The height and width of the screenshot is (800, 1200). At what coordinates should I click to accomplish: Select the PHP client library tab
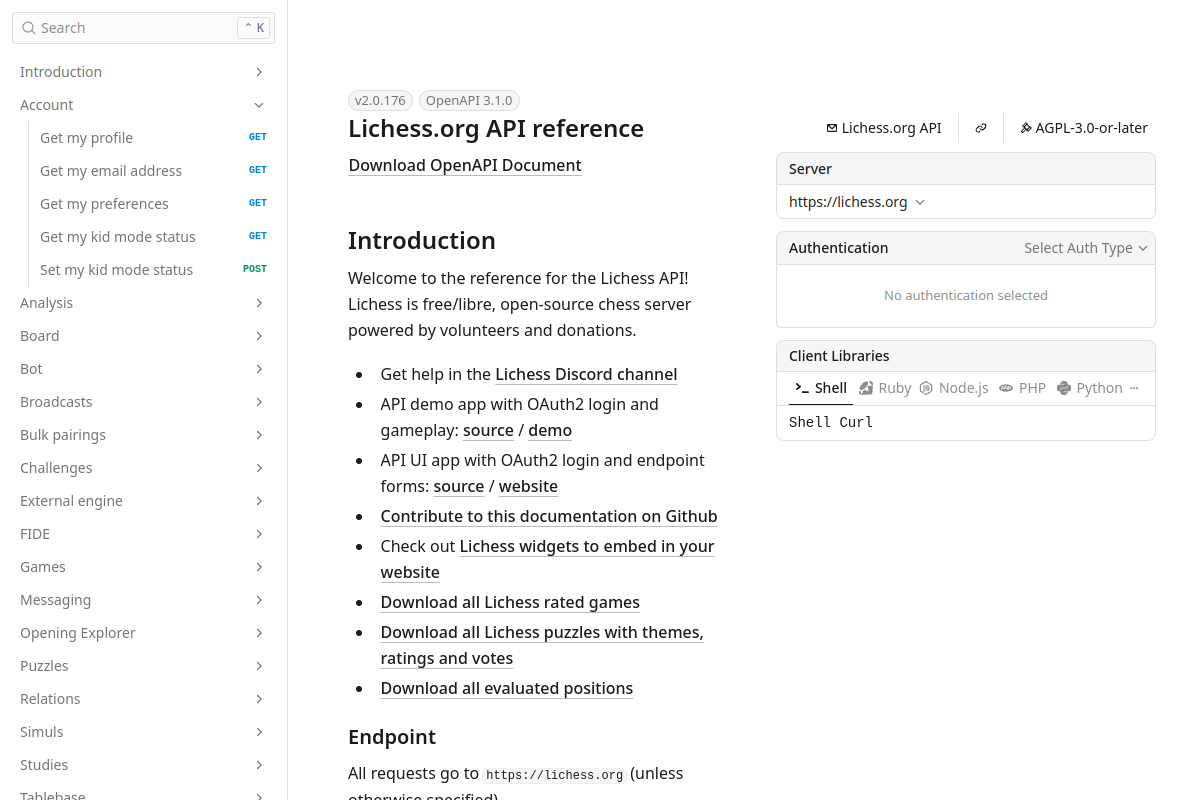pyautogui.click(x=1022, y=388)
